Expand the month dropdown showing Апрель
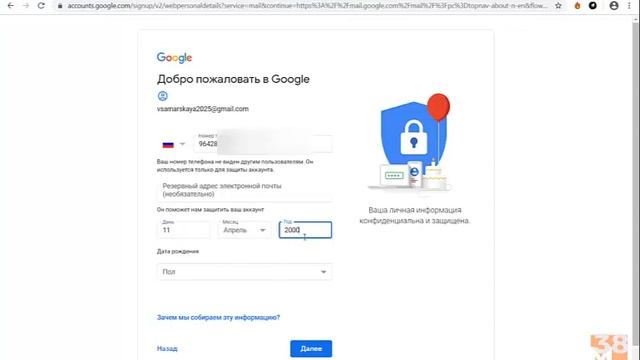The height and width of the screenshot is (360, 640). (244, 230)
